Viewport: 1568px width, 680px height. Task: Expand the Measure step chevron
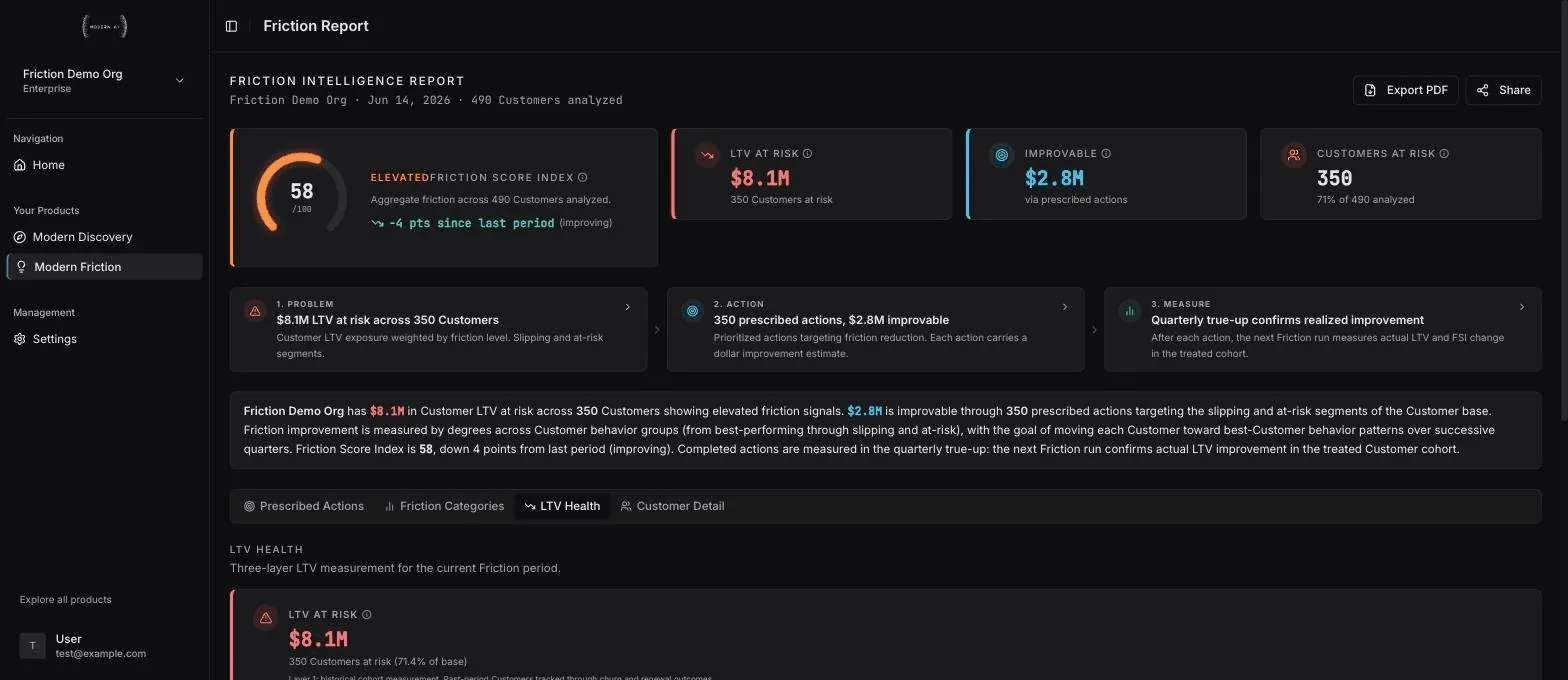coord(1522,307)
